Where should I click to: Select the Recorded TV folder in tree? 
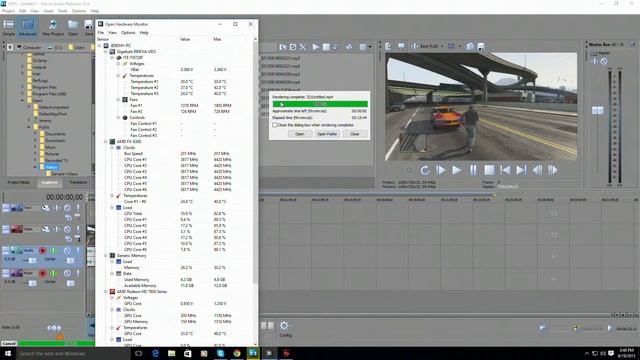click(56, 160)
